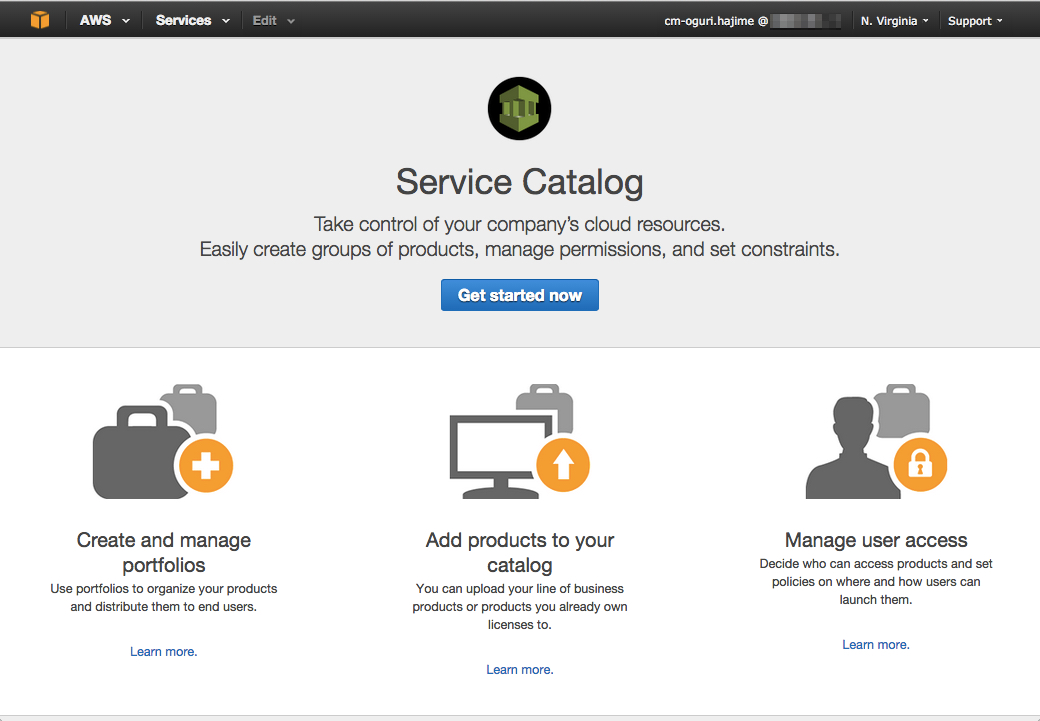
Task: Click the Service Catalog page heading
Action: click(x=519, y=181)
